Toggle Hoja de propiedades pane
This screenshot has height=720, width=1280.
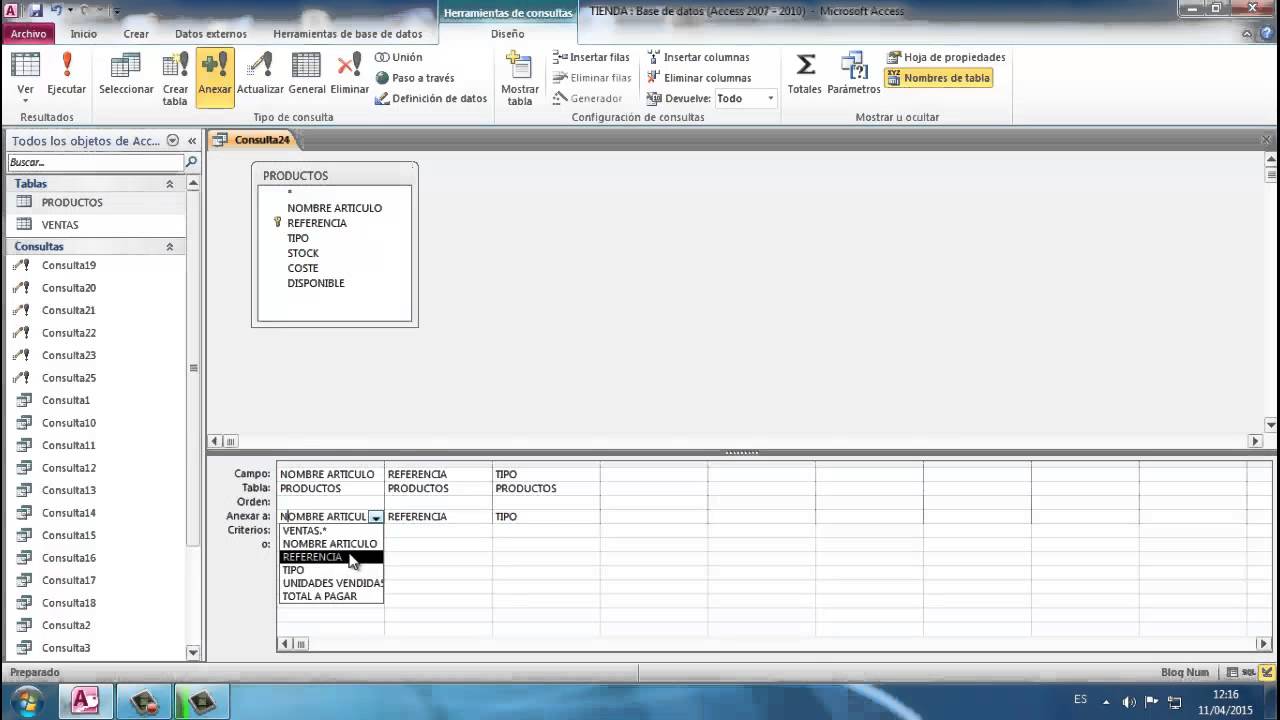click(x=946, y=57)
